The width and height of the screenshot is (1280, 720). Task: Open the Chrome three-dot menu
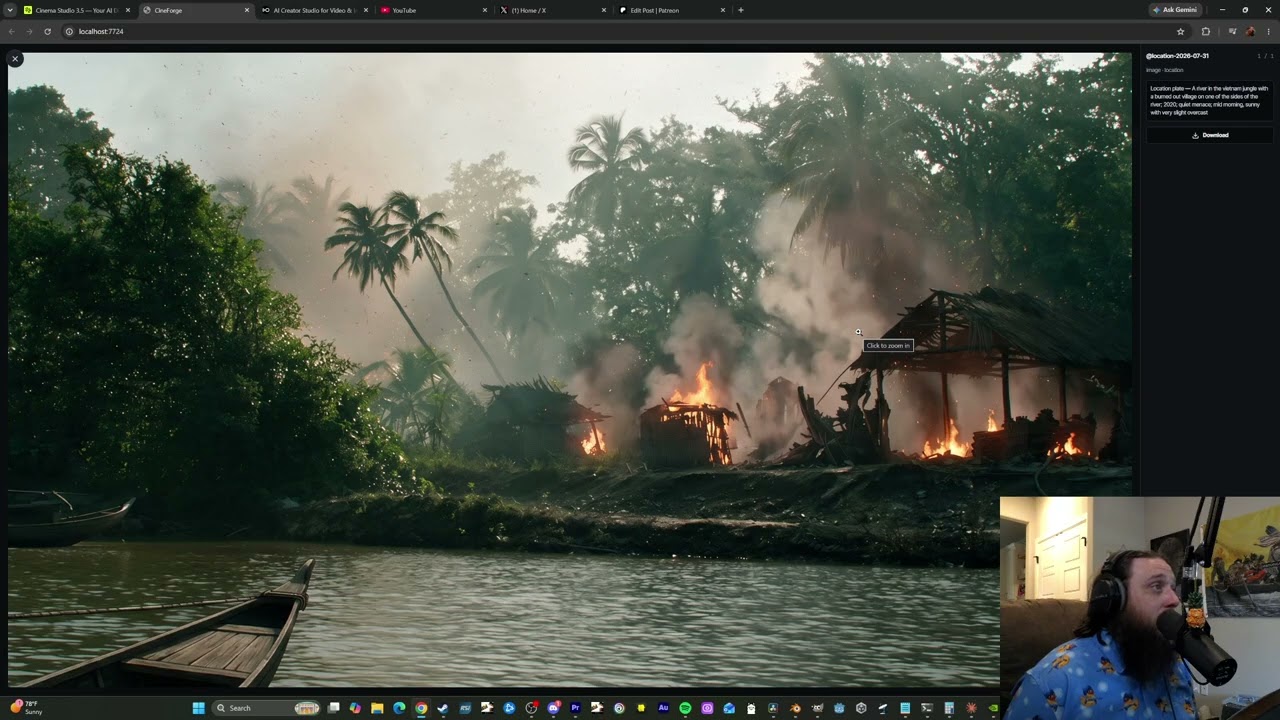(x=1268, y=31)
